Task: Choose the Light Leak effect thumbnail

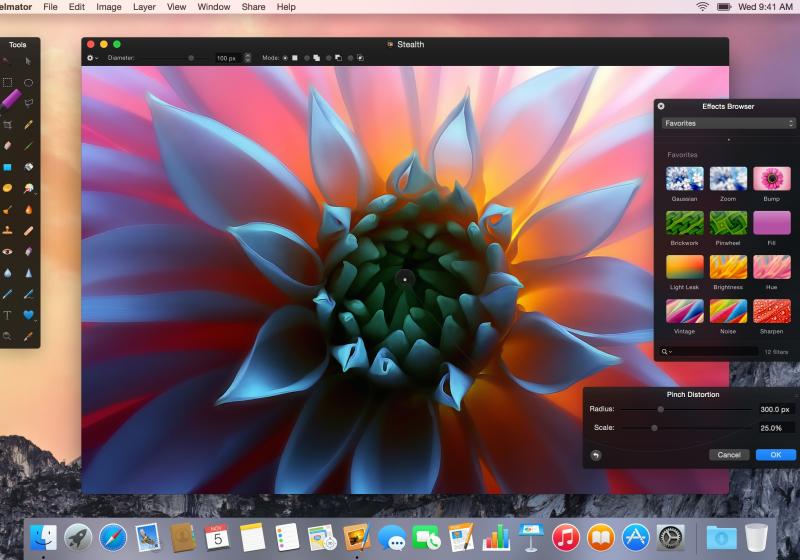Action: (x=685, y=267)
